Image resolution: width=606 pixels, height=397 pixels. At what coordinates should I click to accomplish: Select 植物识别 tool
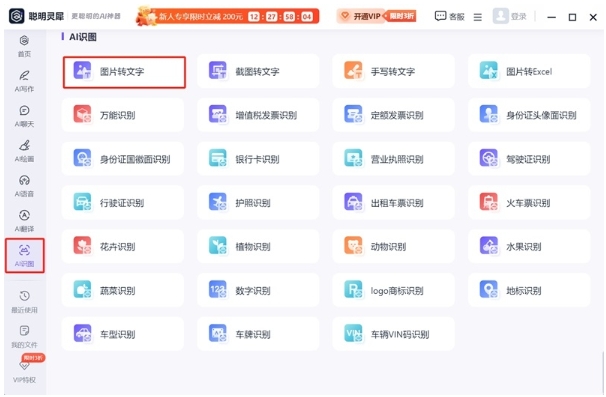pyautogui.click(x=258, y=246)
